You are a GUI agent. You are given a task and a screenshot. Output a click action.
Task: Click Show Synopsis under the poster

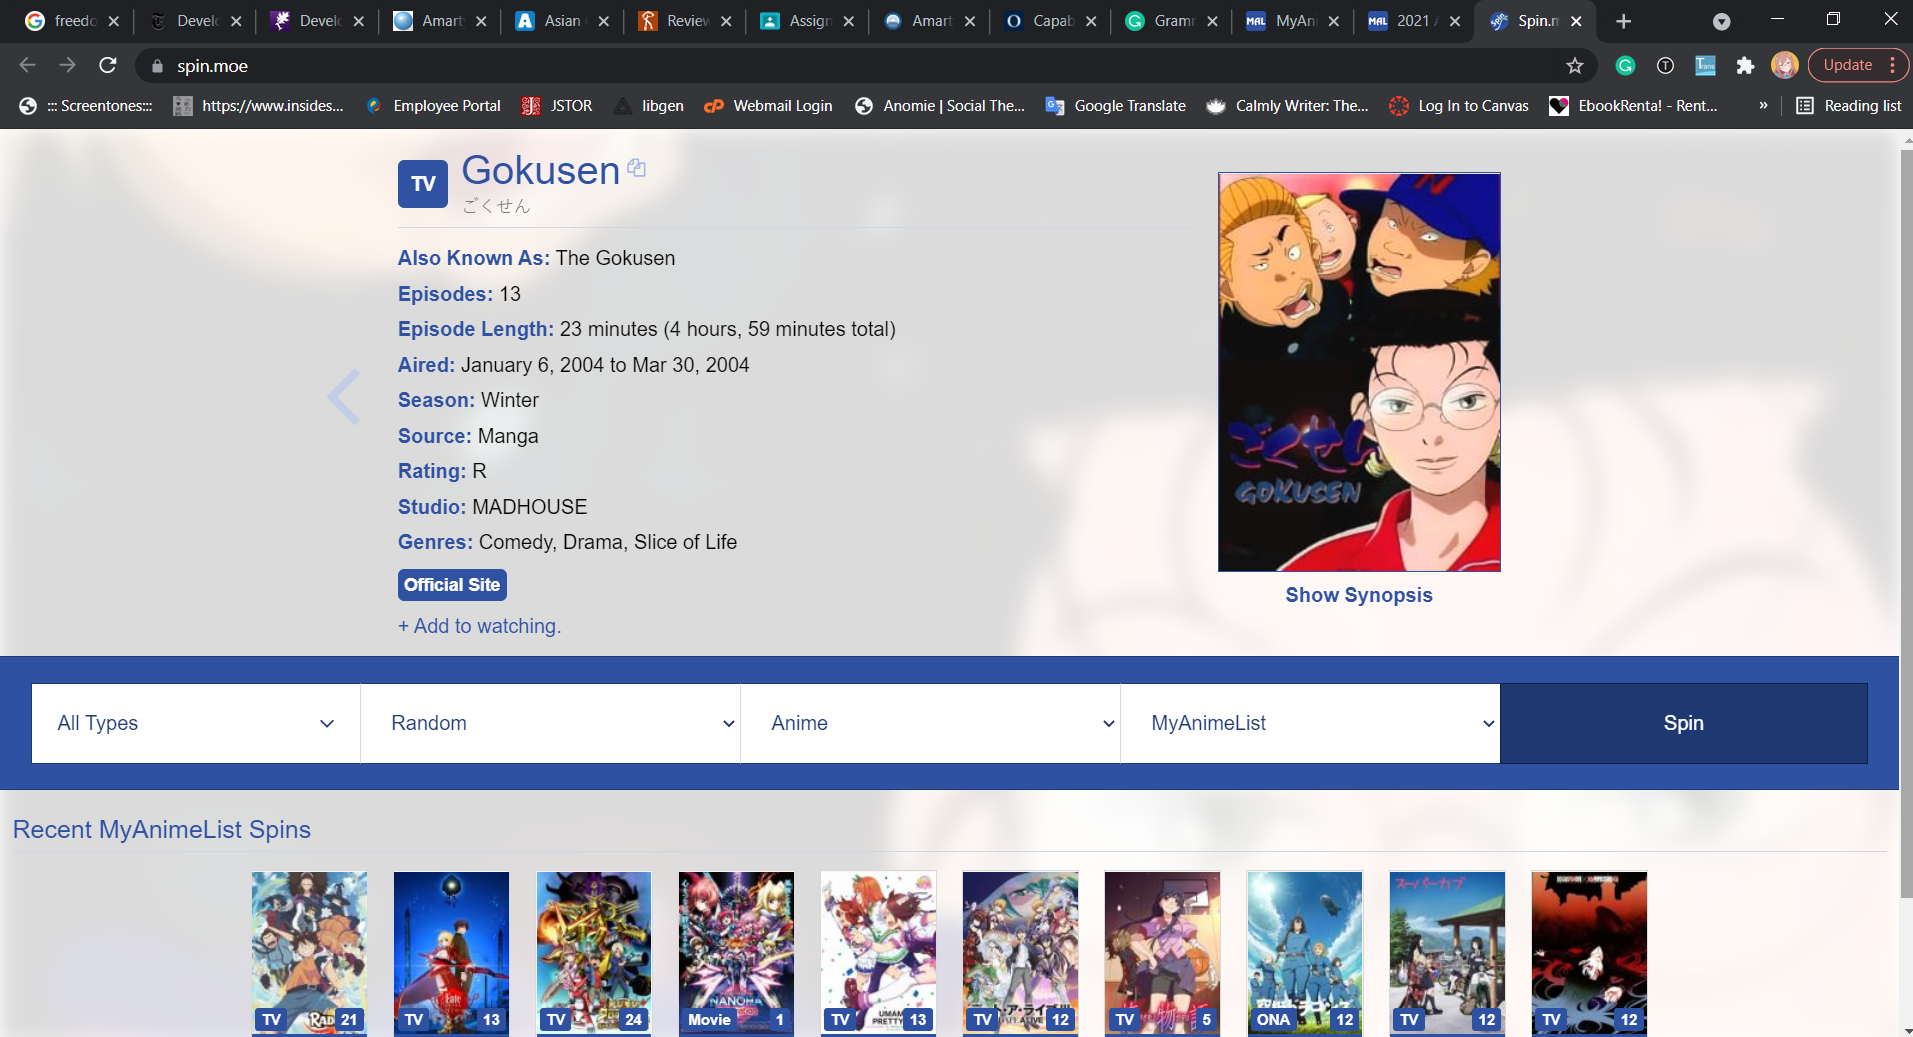click(x=1359, y=595)
